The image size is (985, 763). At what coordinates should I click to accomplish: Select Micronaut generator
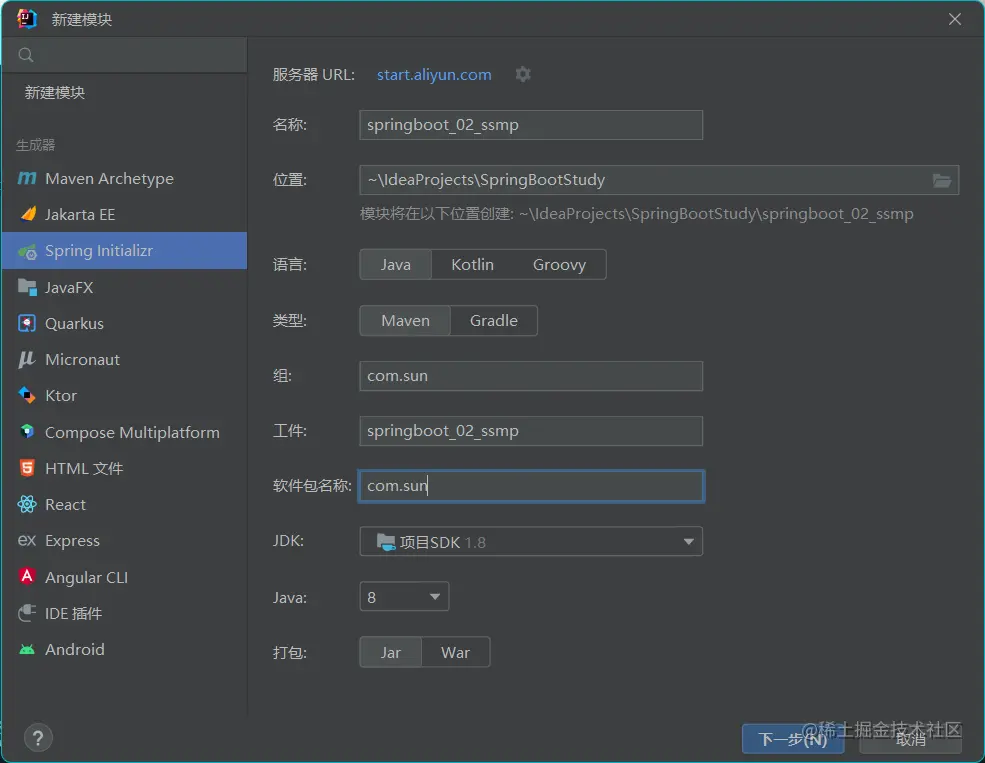click(124, 359)
